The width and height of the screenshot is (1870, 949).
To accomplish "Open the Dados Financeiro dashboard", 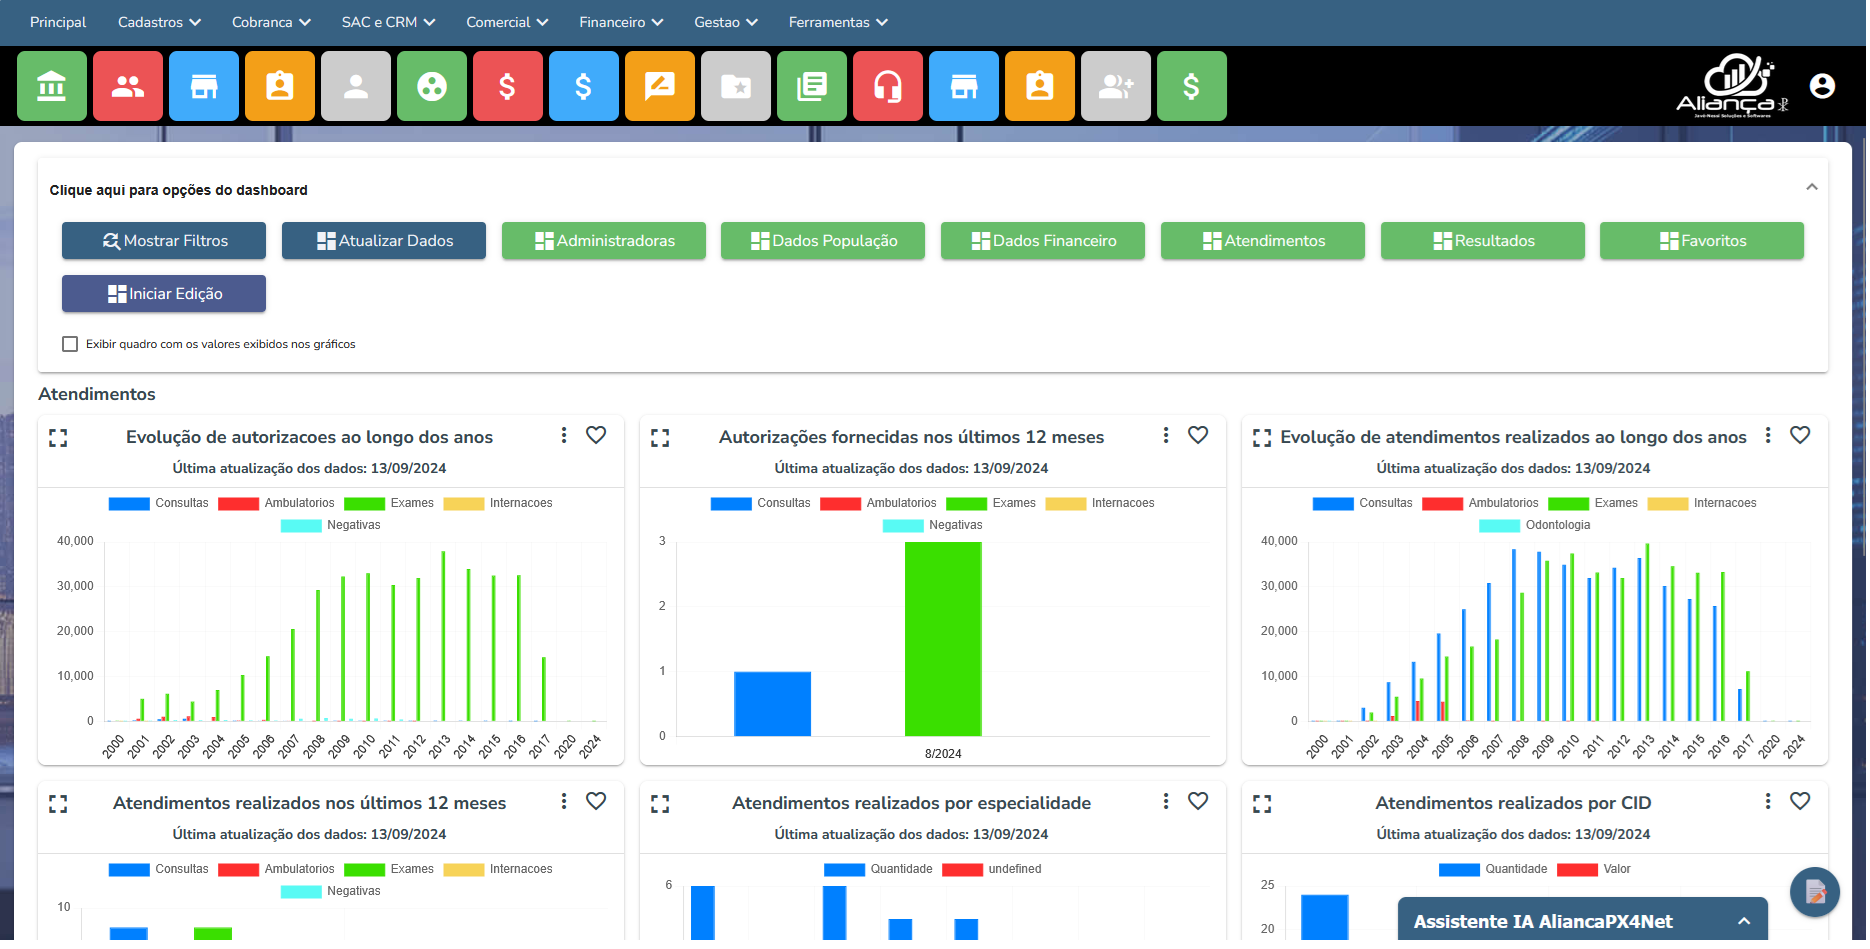I will (x=1043, y=241).
